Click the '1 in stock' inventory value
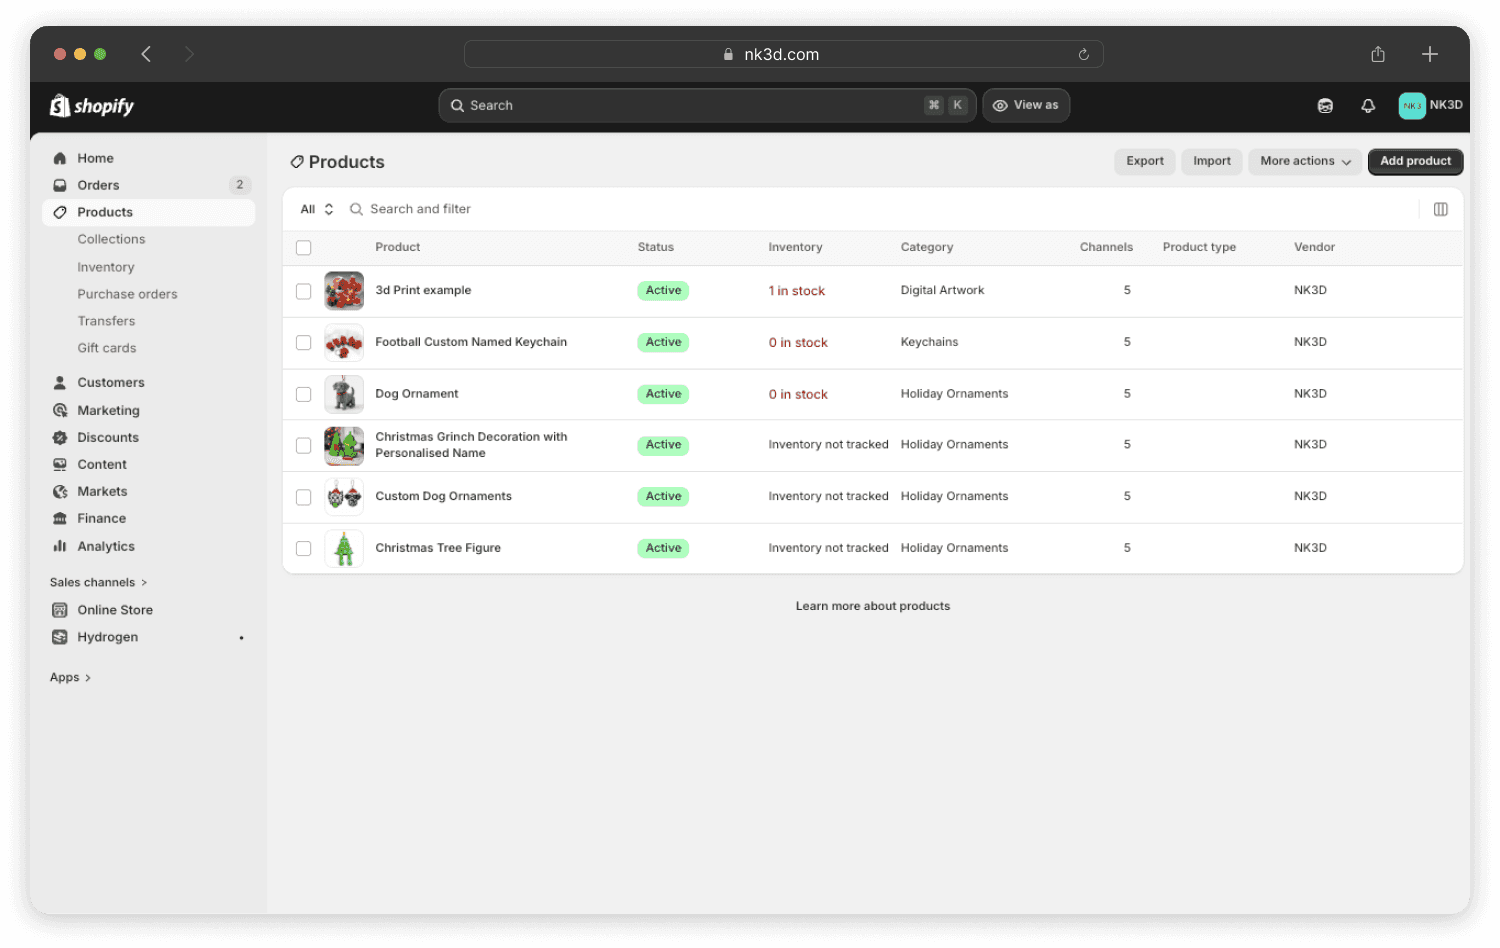 [797, 291]
